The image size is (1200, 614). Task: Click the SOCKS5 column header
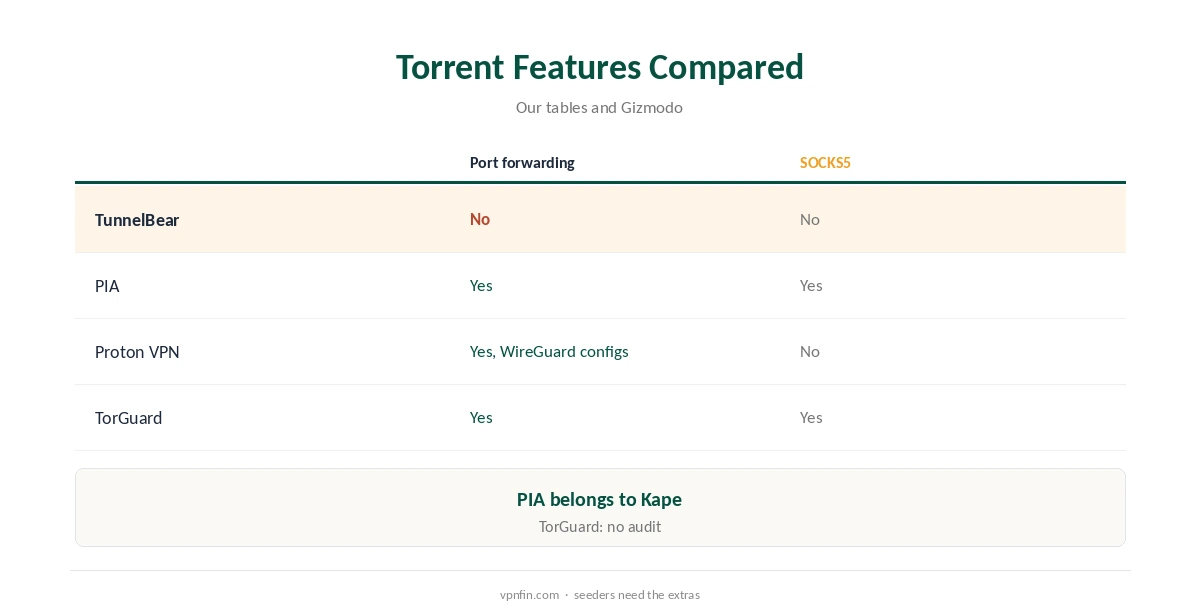tap(825, 163)
